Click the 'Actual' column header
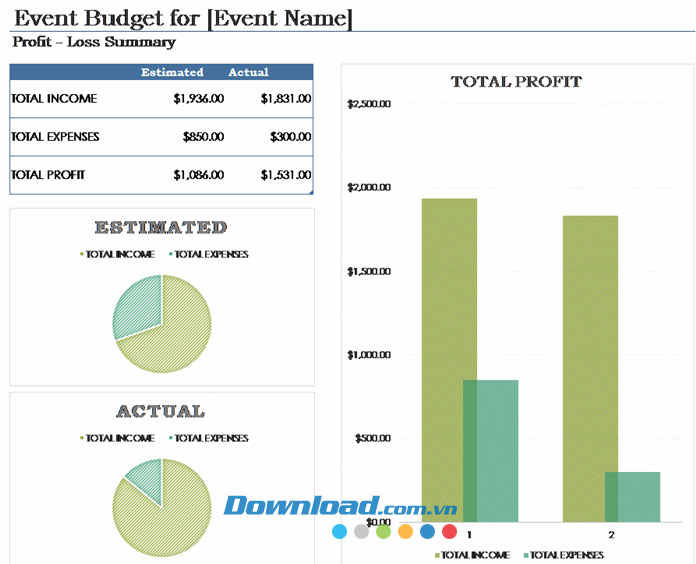696x564 pixels. [248, 72]
